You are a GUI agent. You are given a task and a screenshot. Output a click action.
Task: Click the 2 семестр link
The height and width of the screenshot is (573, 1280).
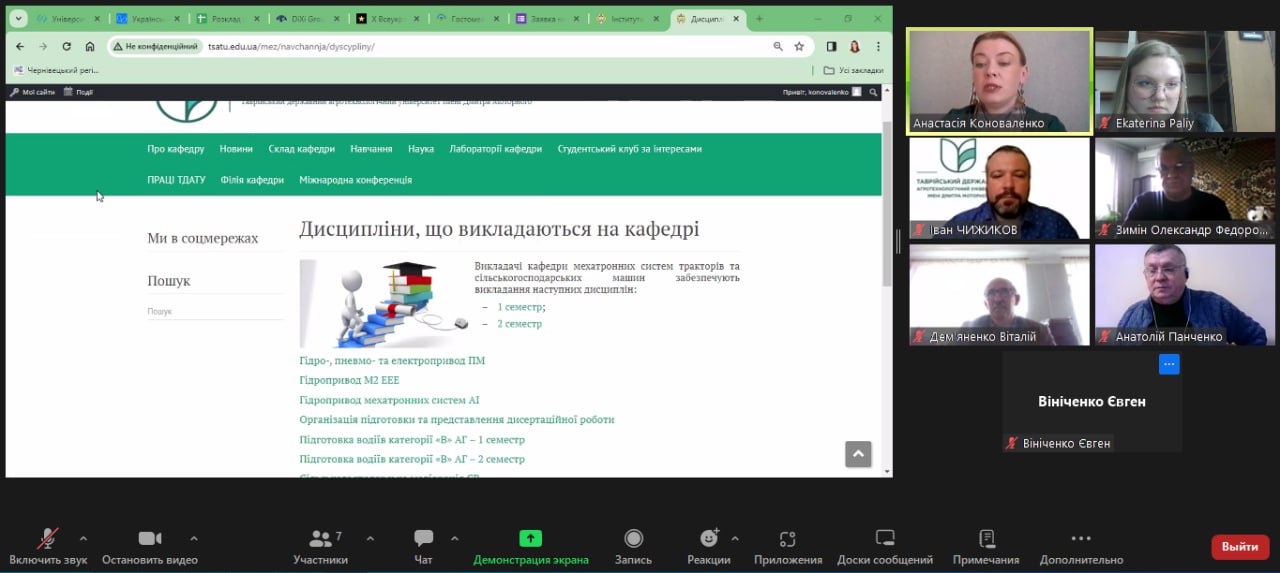(x=520, y=324)
